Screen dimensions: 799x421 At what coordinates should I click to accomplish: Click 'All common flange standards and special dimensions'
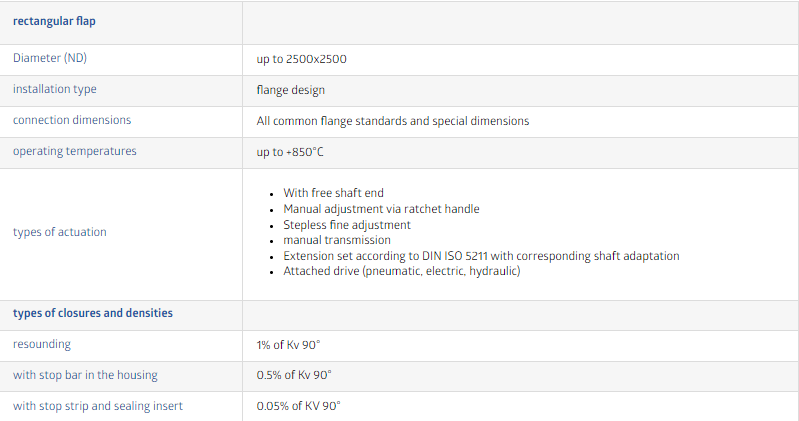393,121
